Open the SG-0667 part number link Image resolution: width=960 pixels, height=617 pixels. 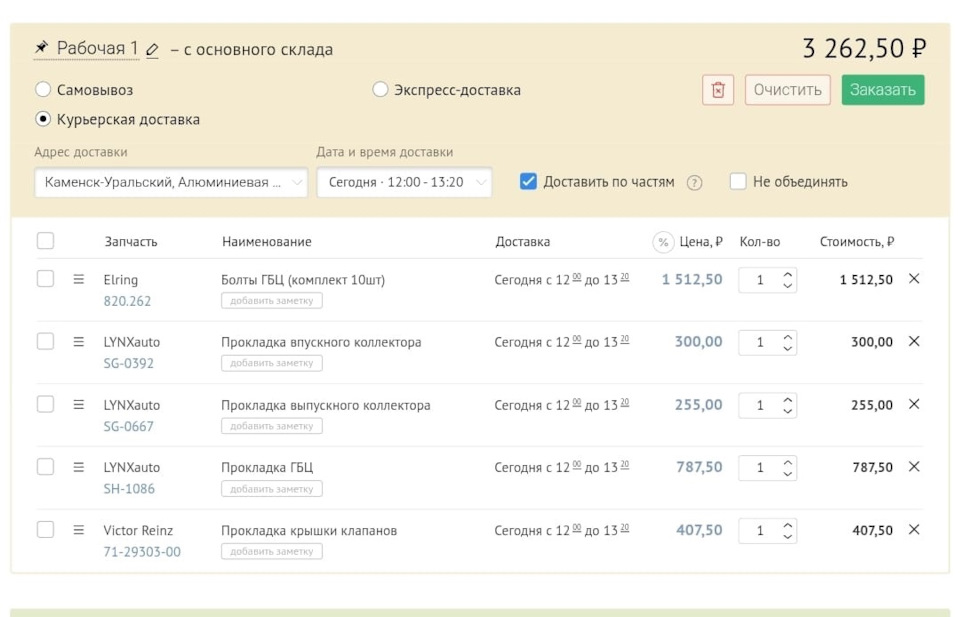pyautogui.click(x=129, y=426)
